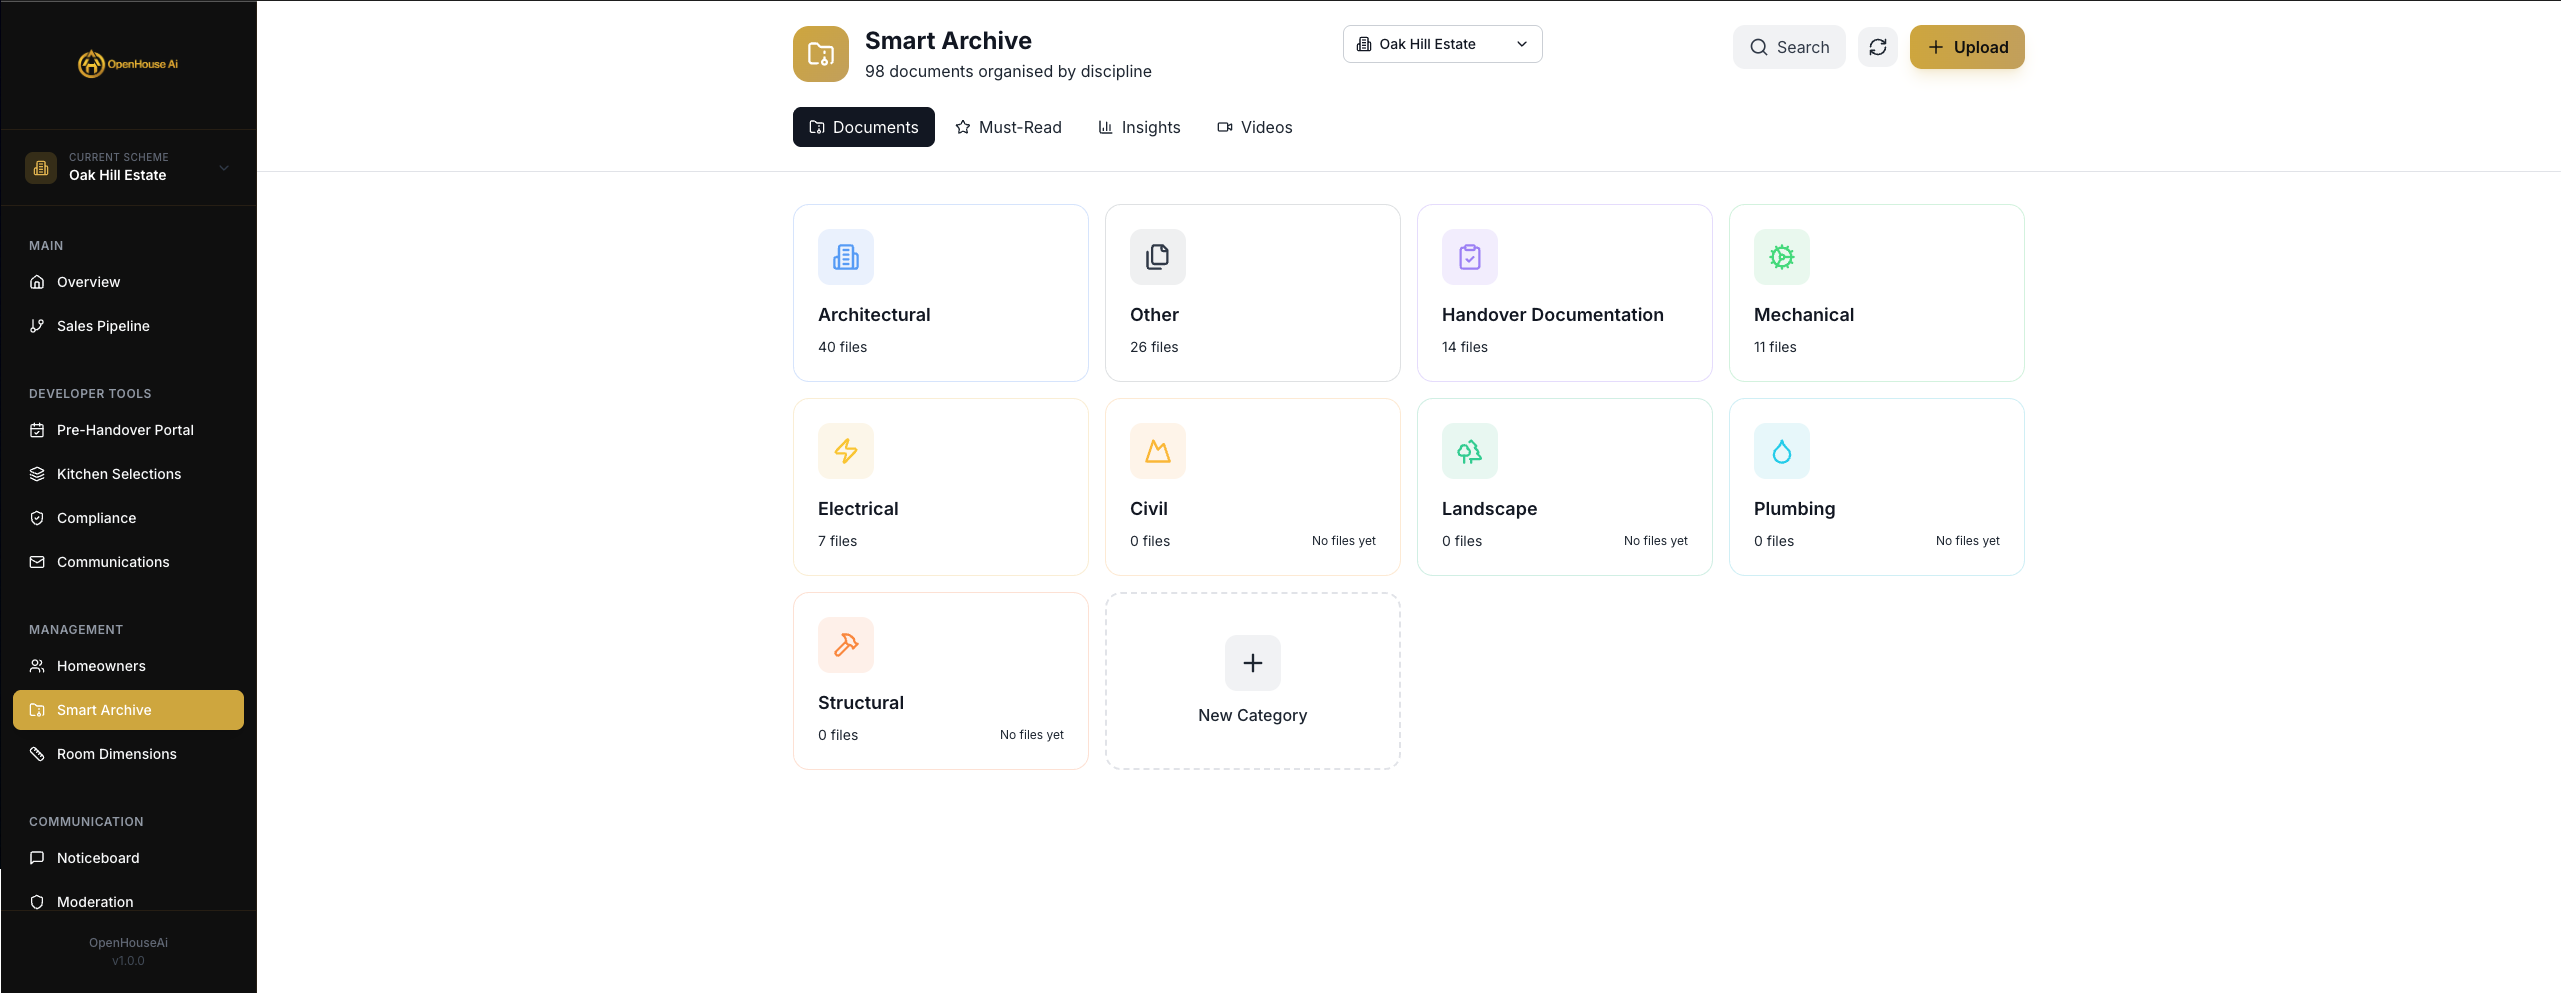Click the Architectural building icon

coord(845,256)
